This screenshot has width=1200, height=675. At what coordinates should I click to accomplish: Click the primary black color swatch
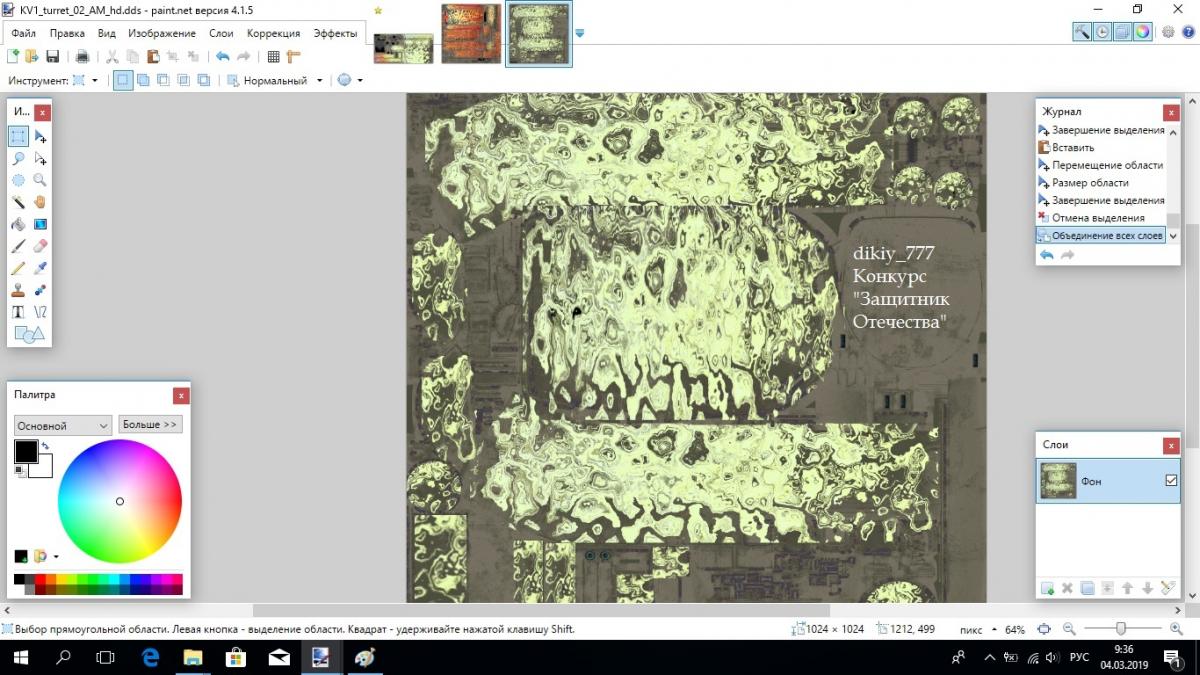[25, 451]
